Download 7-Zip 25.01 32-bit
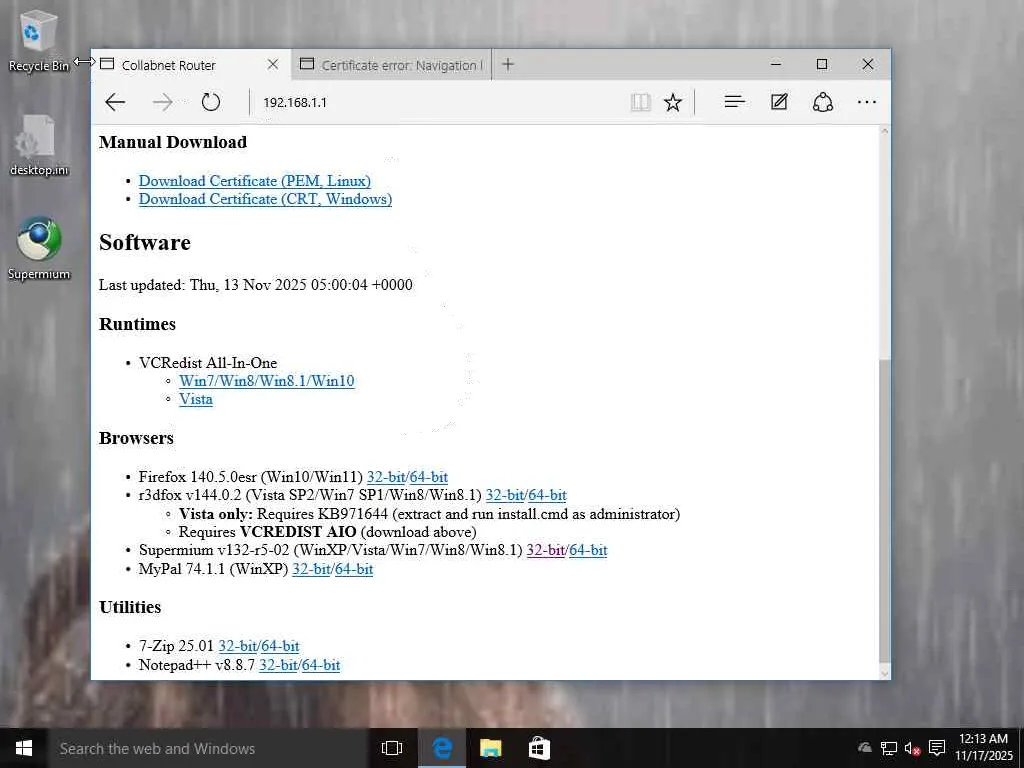This screenshot has width=1024, height=768. pyautogui.click(x=237, y=646)
